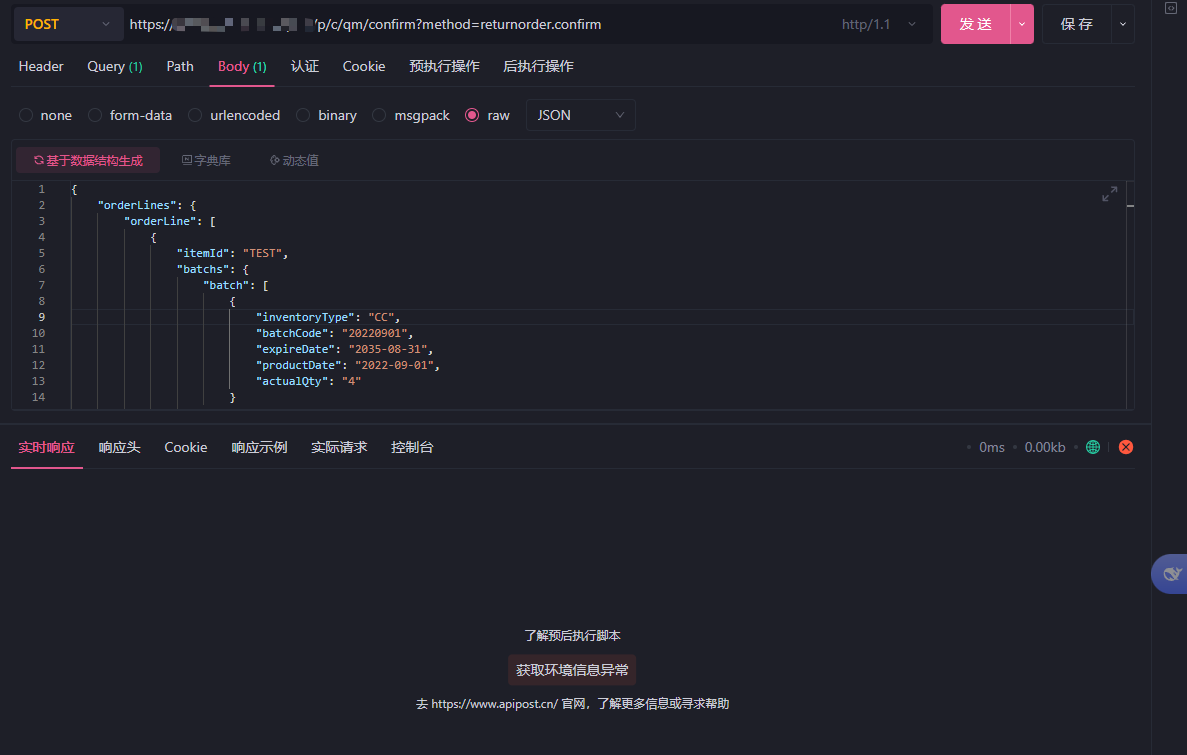This screenshot has width=1187, height=755.
Task: Expand the save button arrow menu
Action: 1123,24
